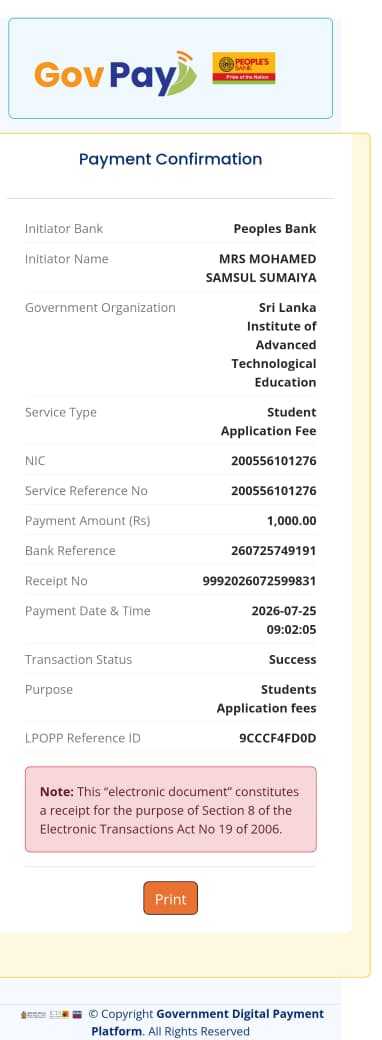Click the Peoples Bank initiator value
382x1040 pixels.
(x=275, y=228)
